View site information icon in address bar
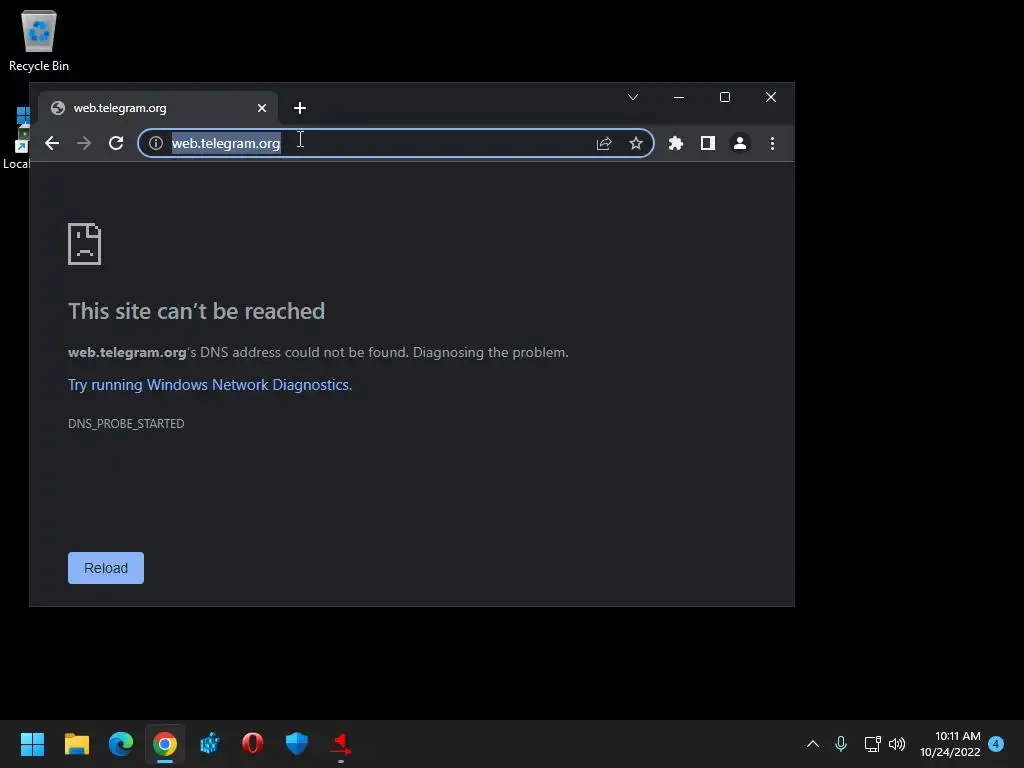The height and width of the screenshot is (768, 1024). [x=155, y=143]
